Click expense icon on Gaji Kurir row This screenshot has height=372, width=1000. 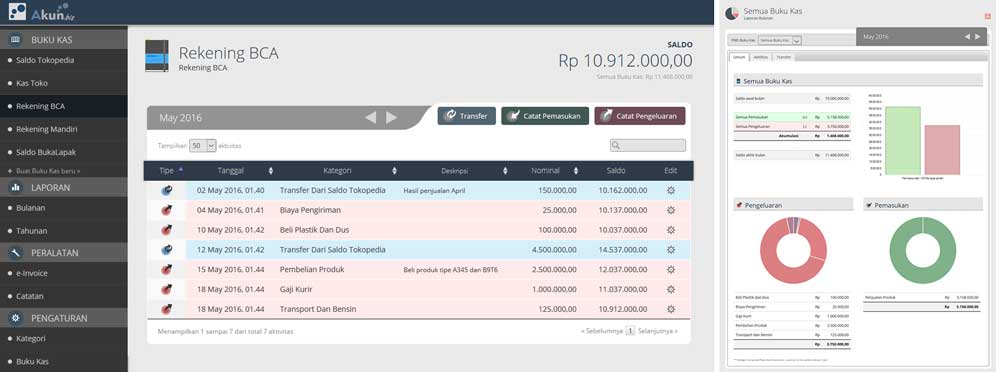(166, 289)
